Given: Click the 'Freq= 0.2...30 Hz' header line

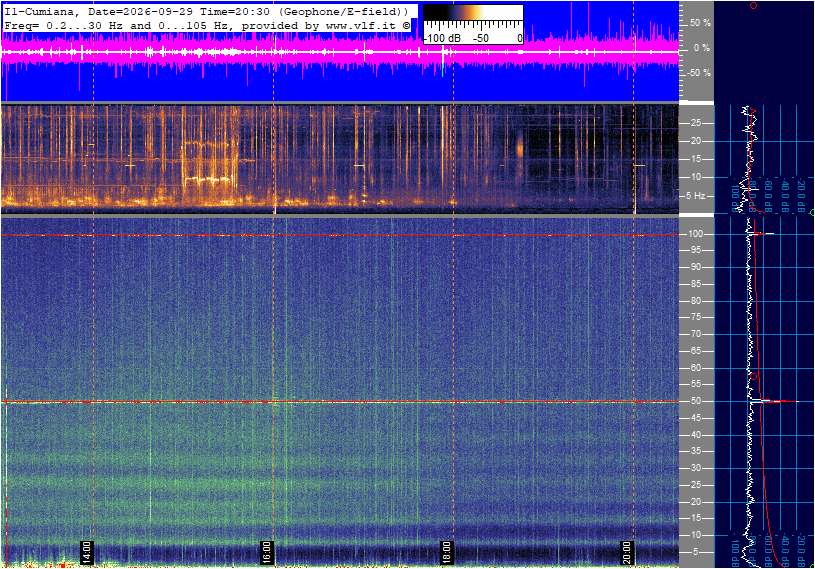Looking at the screenshot, I should pos(207,25).
